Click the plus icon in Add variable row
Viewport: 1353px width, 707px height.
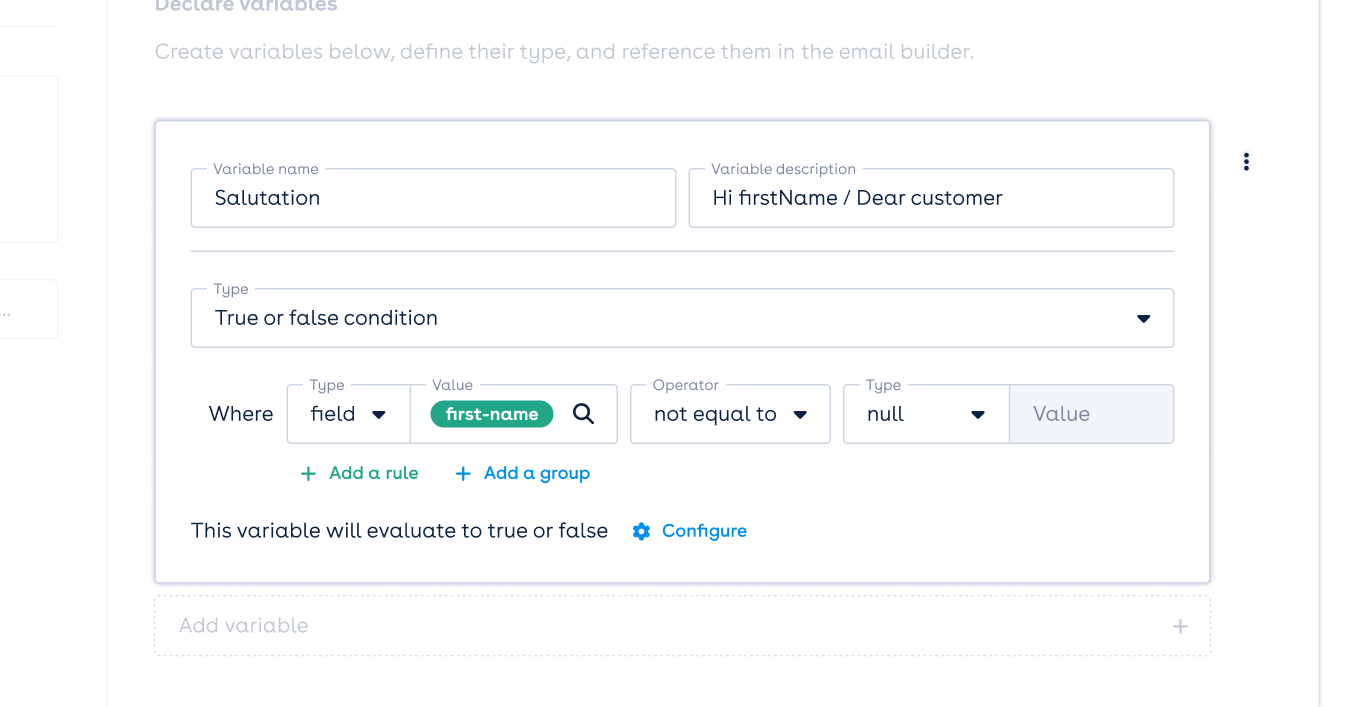[1180, 626]
